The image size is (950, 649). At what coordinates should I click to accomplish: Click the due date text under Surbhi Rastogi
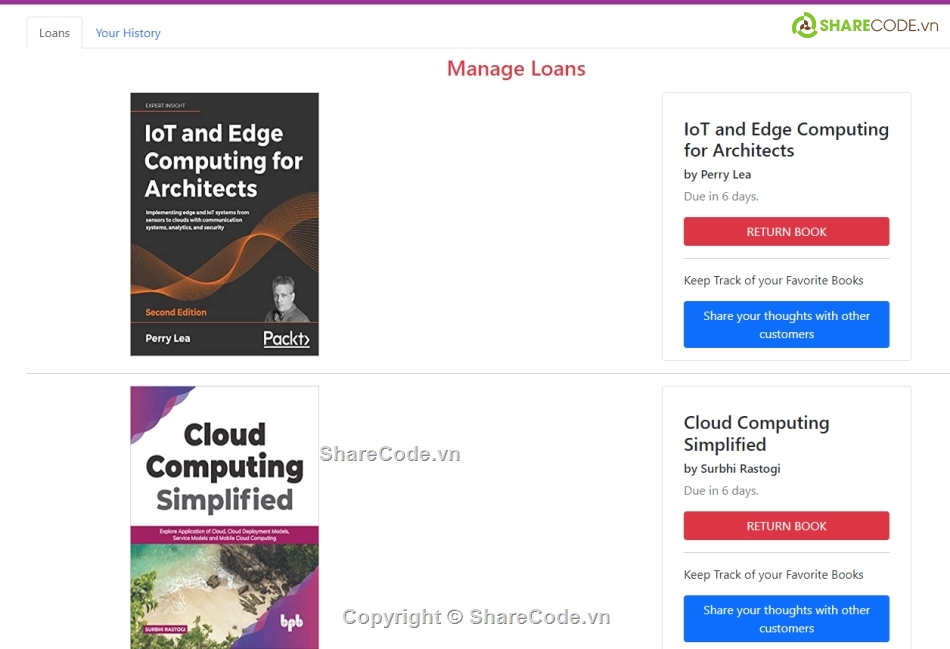[x=721, y=491]
